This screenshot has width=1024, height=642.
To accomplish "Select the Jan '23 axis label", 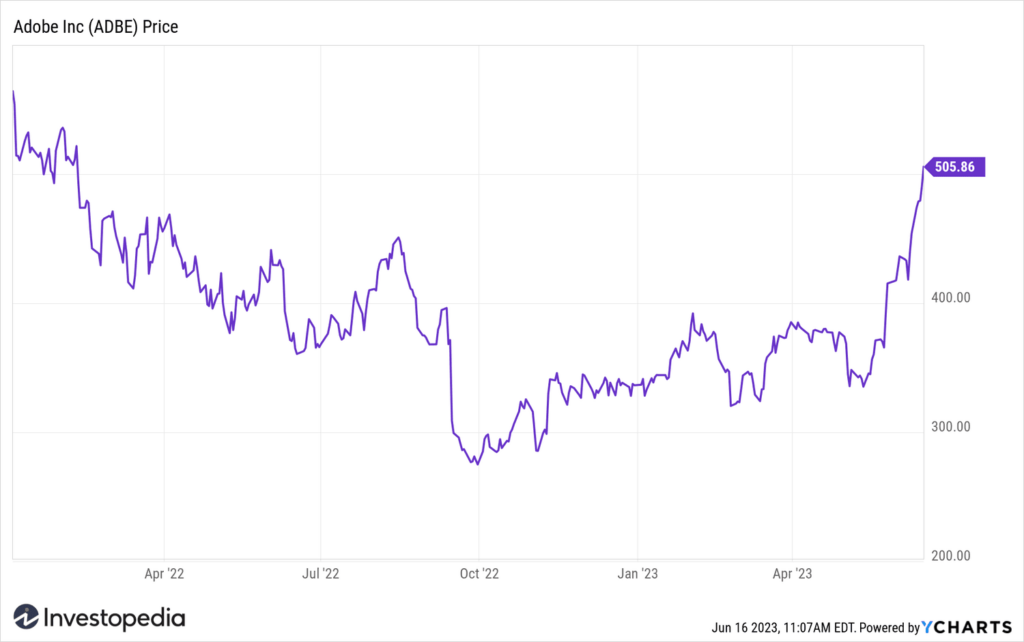I will [x=637, y=573].
